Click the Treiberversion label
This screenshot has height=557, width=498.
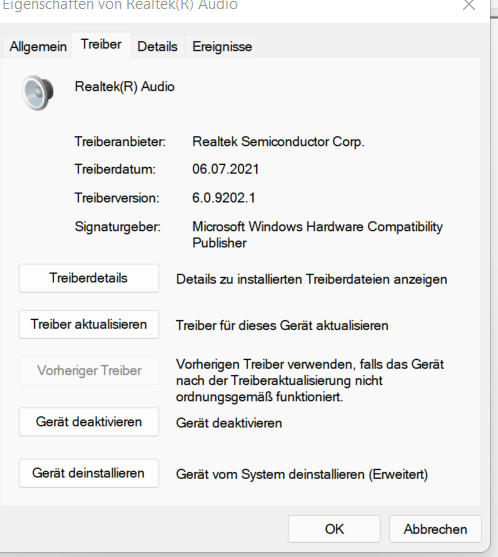pyautogui.click(x=117, y=198)
